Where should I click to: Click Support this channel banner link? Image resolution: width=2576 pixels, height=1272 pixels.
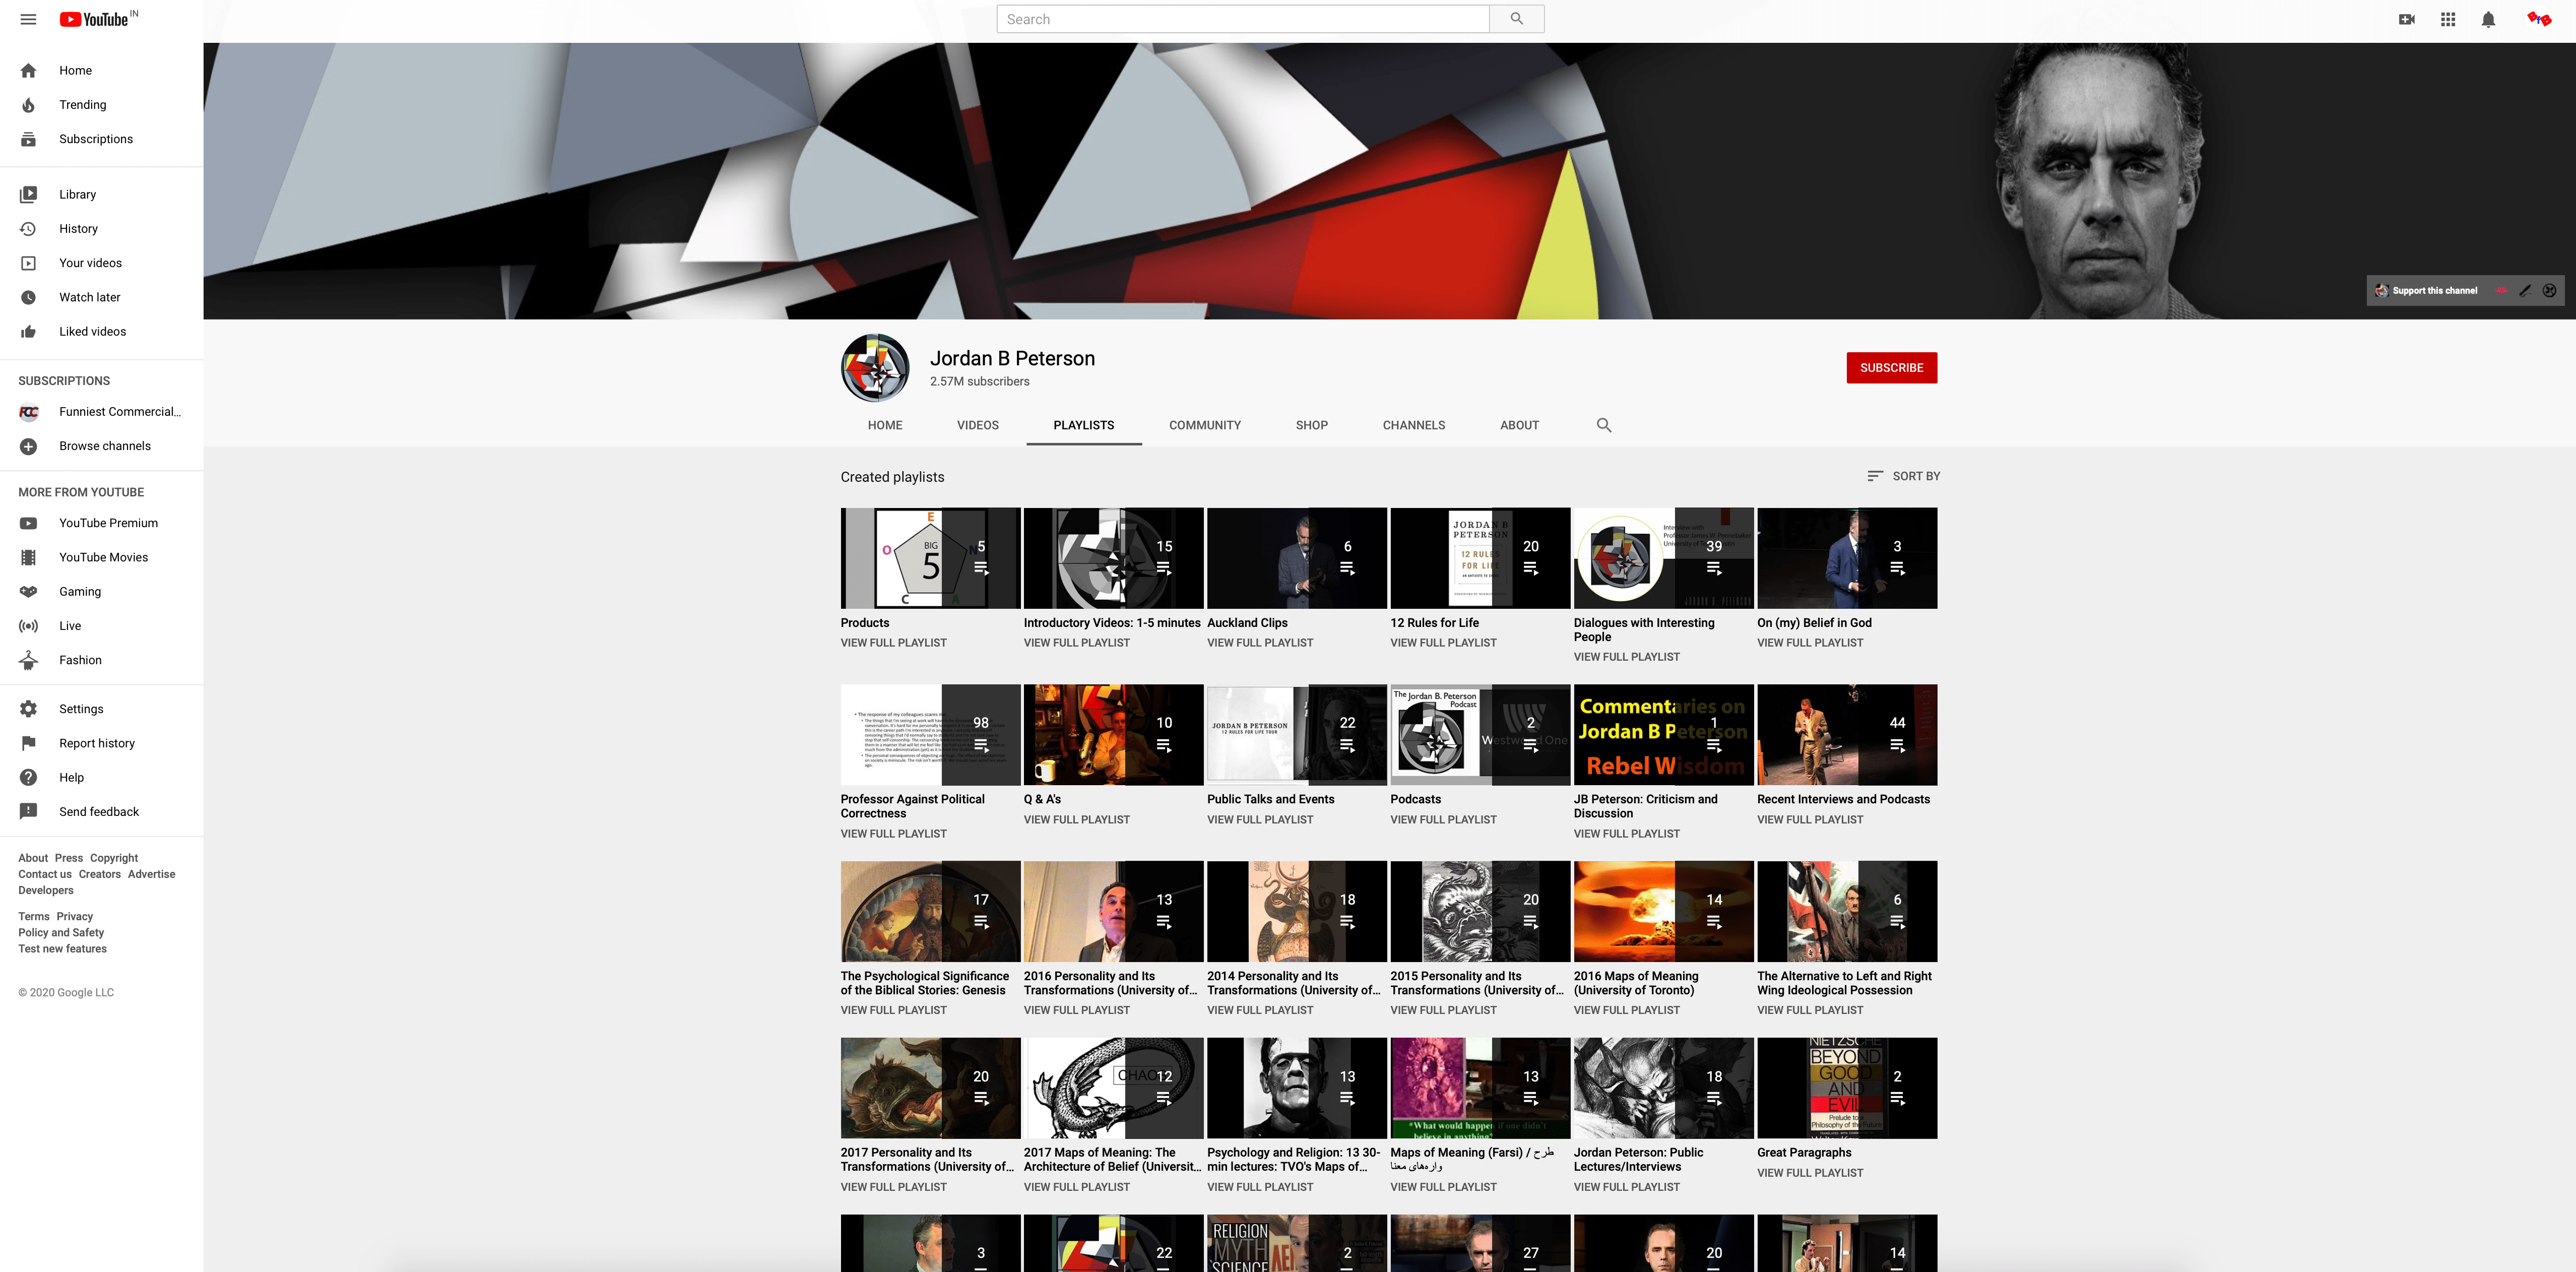click(x=2427, y=291)
